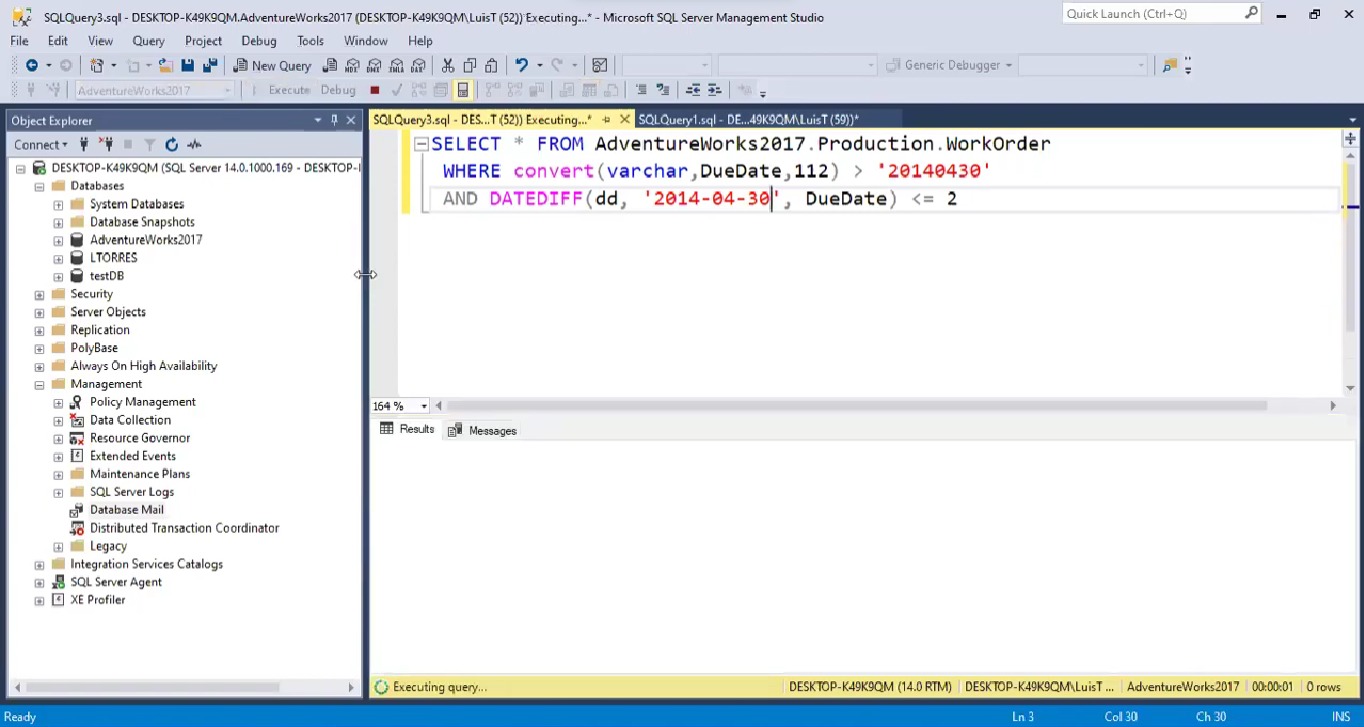The image size is (1364, 727).
Task: Click the Activity Monitor icon beside the redo arrow
Action: click(x=599, y=65)
